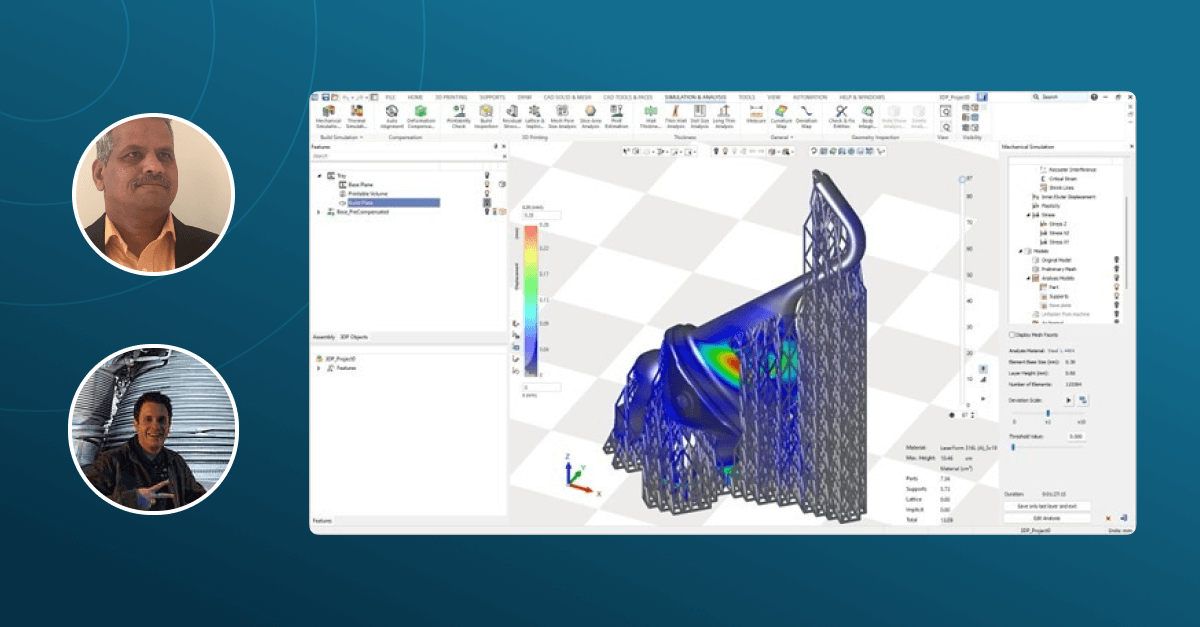Enable the Display Mesh Facets checkbox

[1012, 335]
